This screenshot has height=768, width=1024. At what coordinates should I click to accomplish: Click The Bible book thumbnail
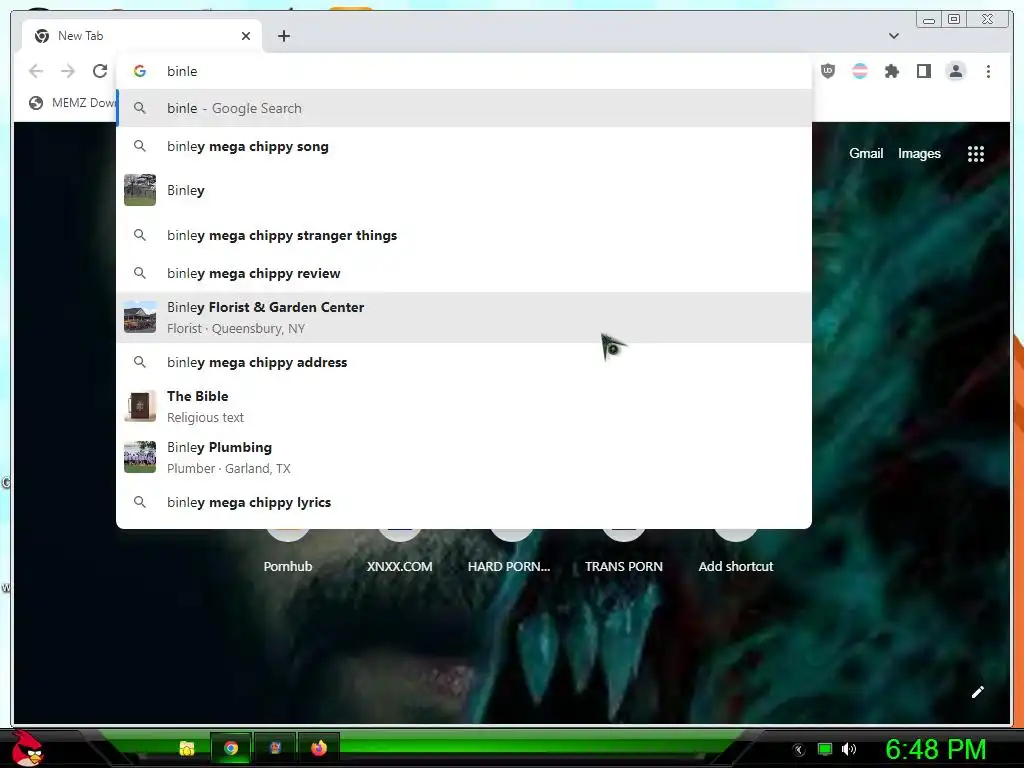140,406
